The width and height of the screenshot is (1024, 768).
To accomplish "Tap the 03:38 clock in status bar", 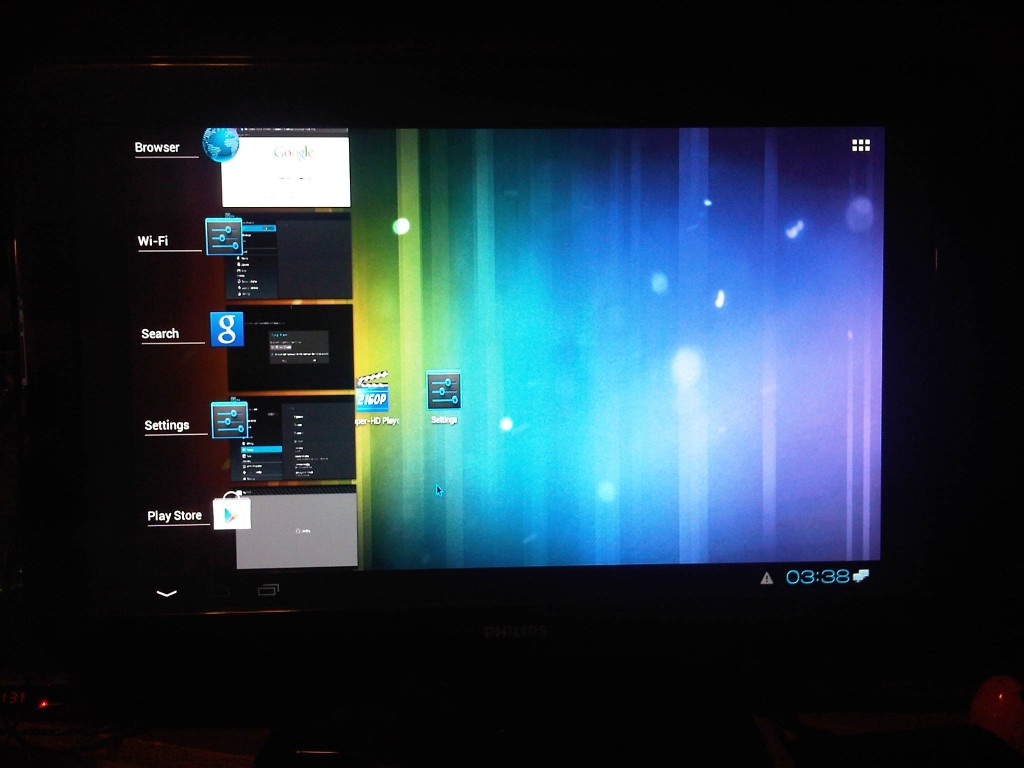I will [818, 577].
